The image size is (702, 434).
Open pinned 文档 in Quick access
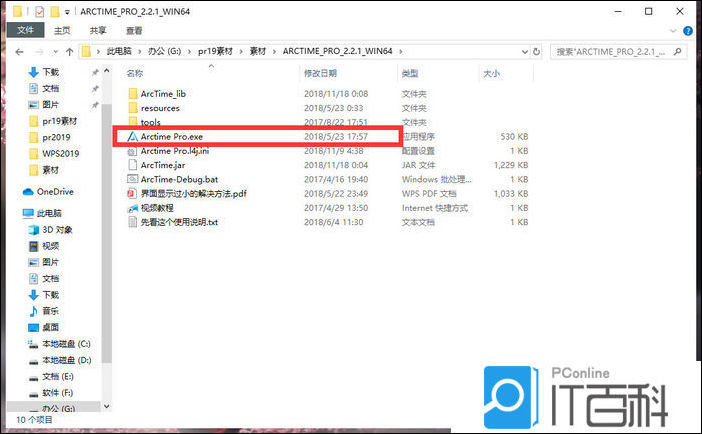(x=50, y=88)
